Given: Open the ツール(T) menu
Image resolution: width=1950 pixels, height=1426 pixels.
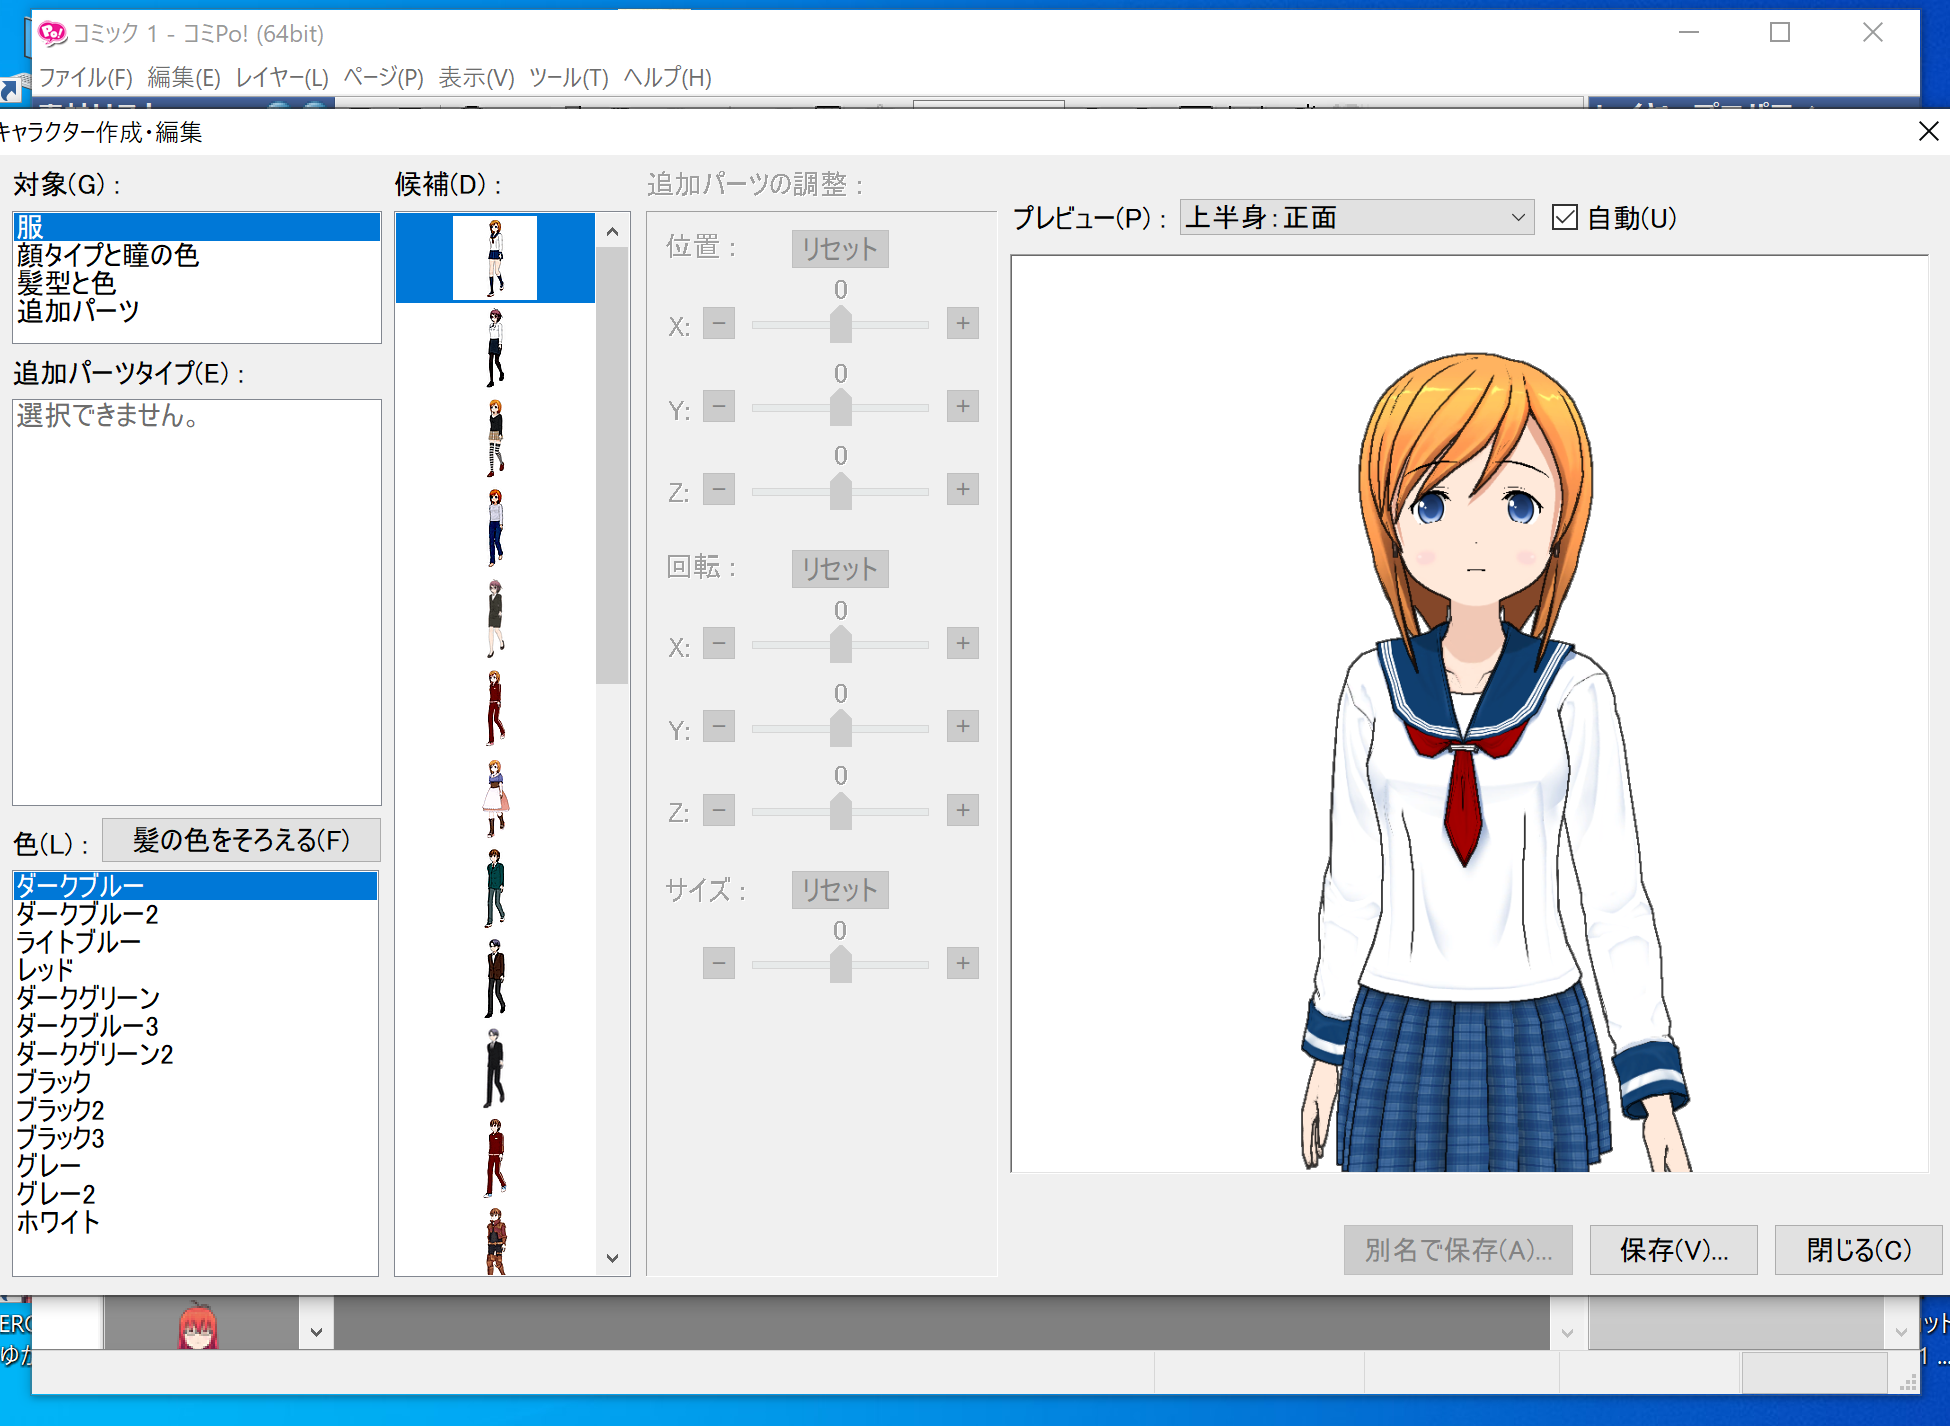Looking at the screenshot, I should click(x=568, y=77).
